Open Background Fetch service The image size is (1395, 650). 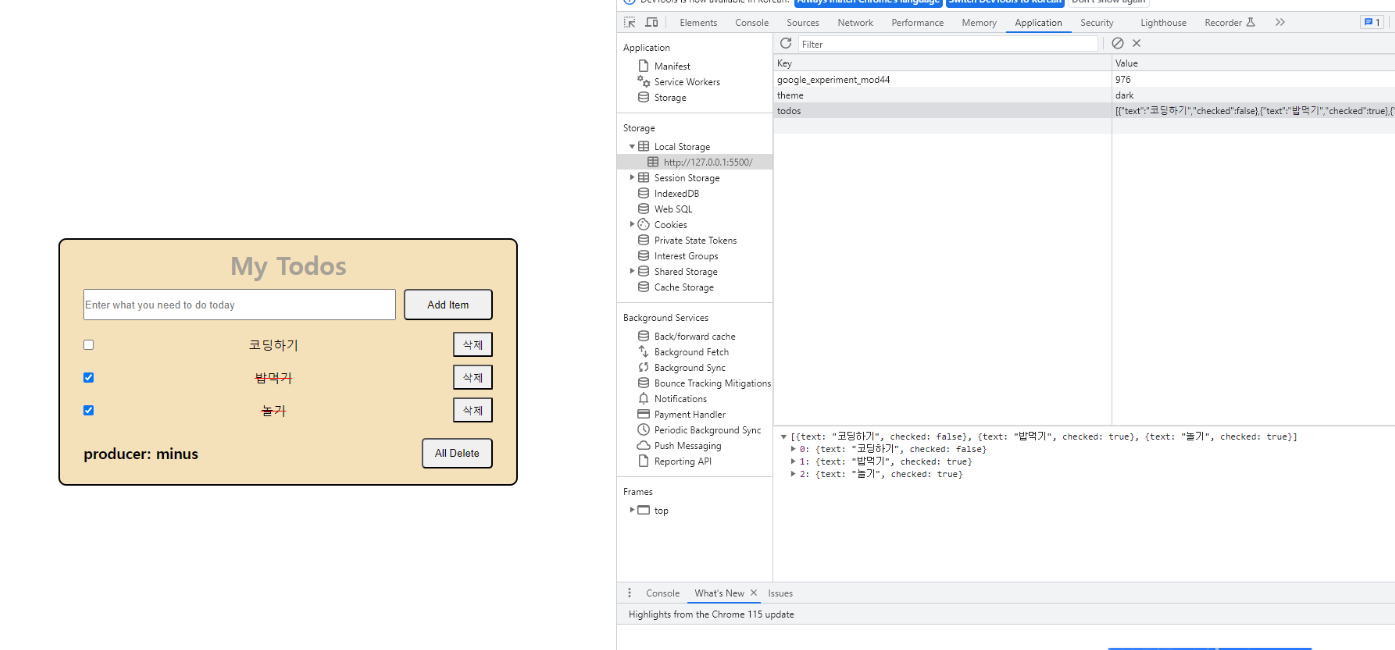tap(691, 352)
